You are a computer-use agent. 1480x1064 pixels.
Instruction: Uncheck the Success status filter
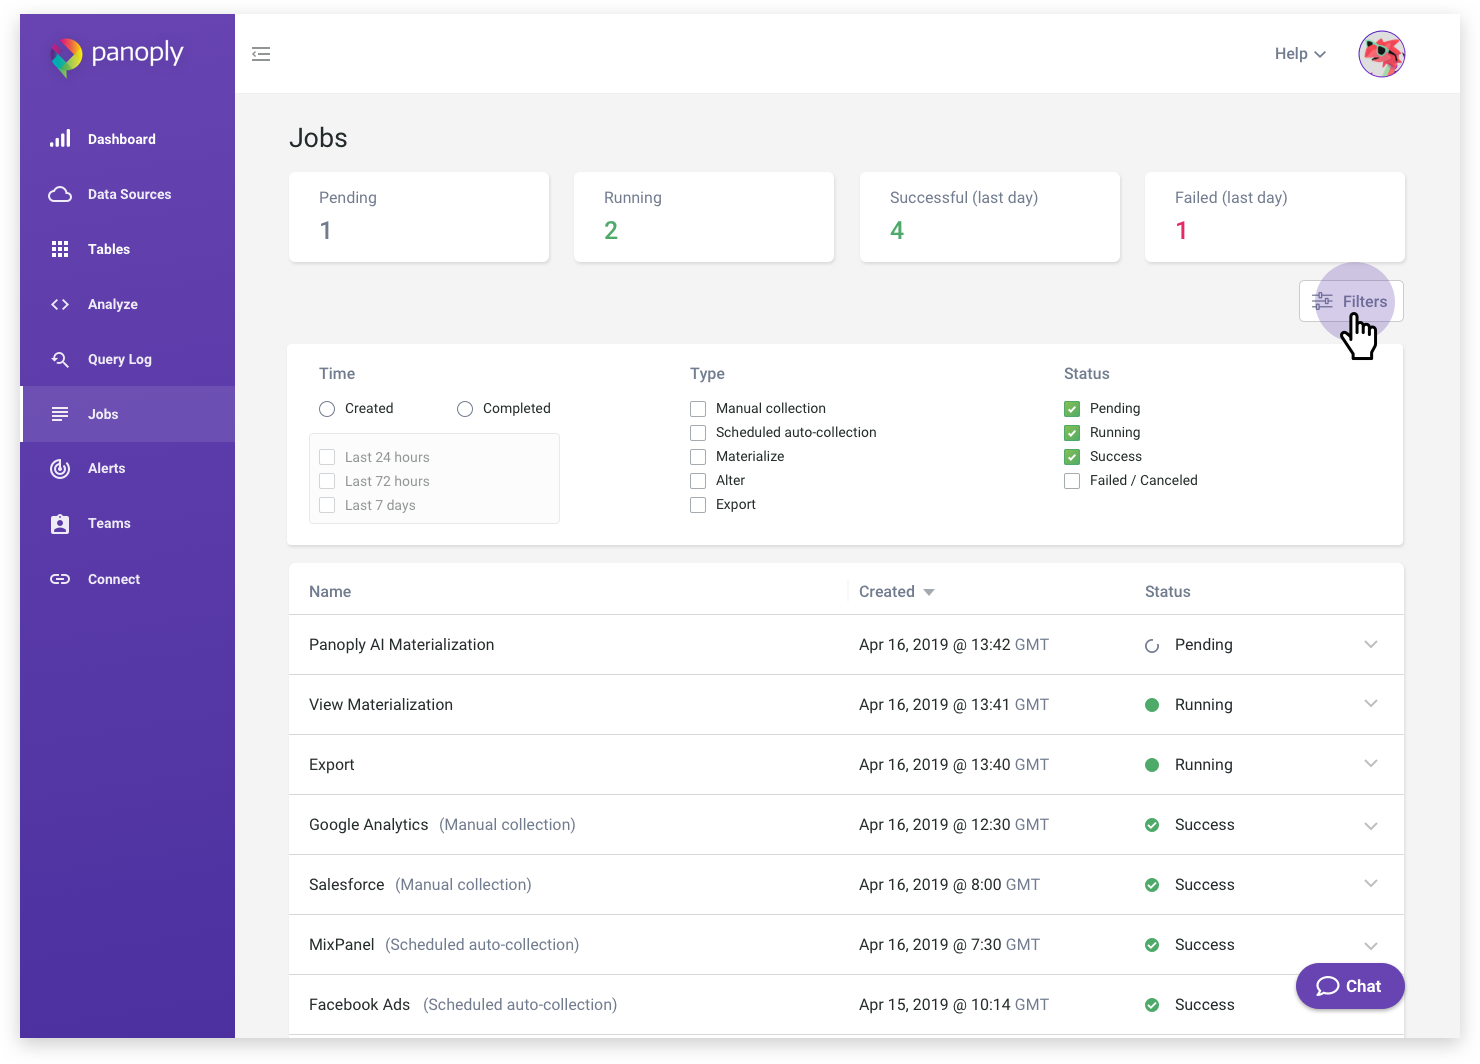coord(1072,457)
